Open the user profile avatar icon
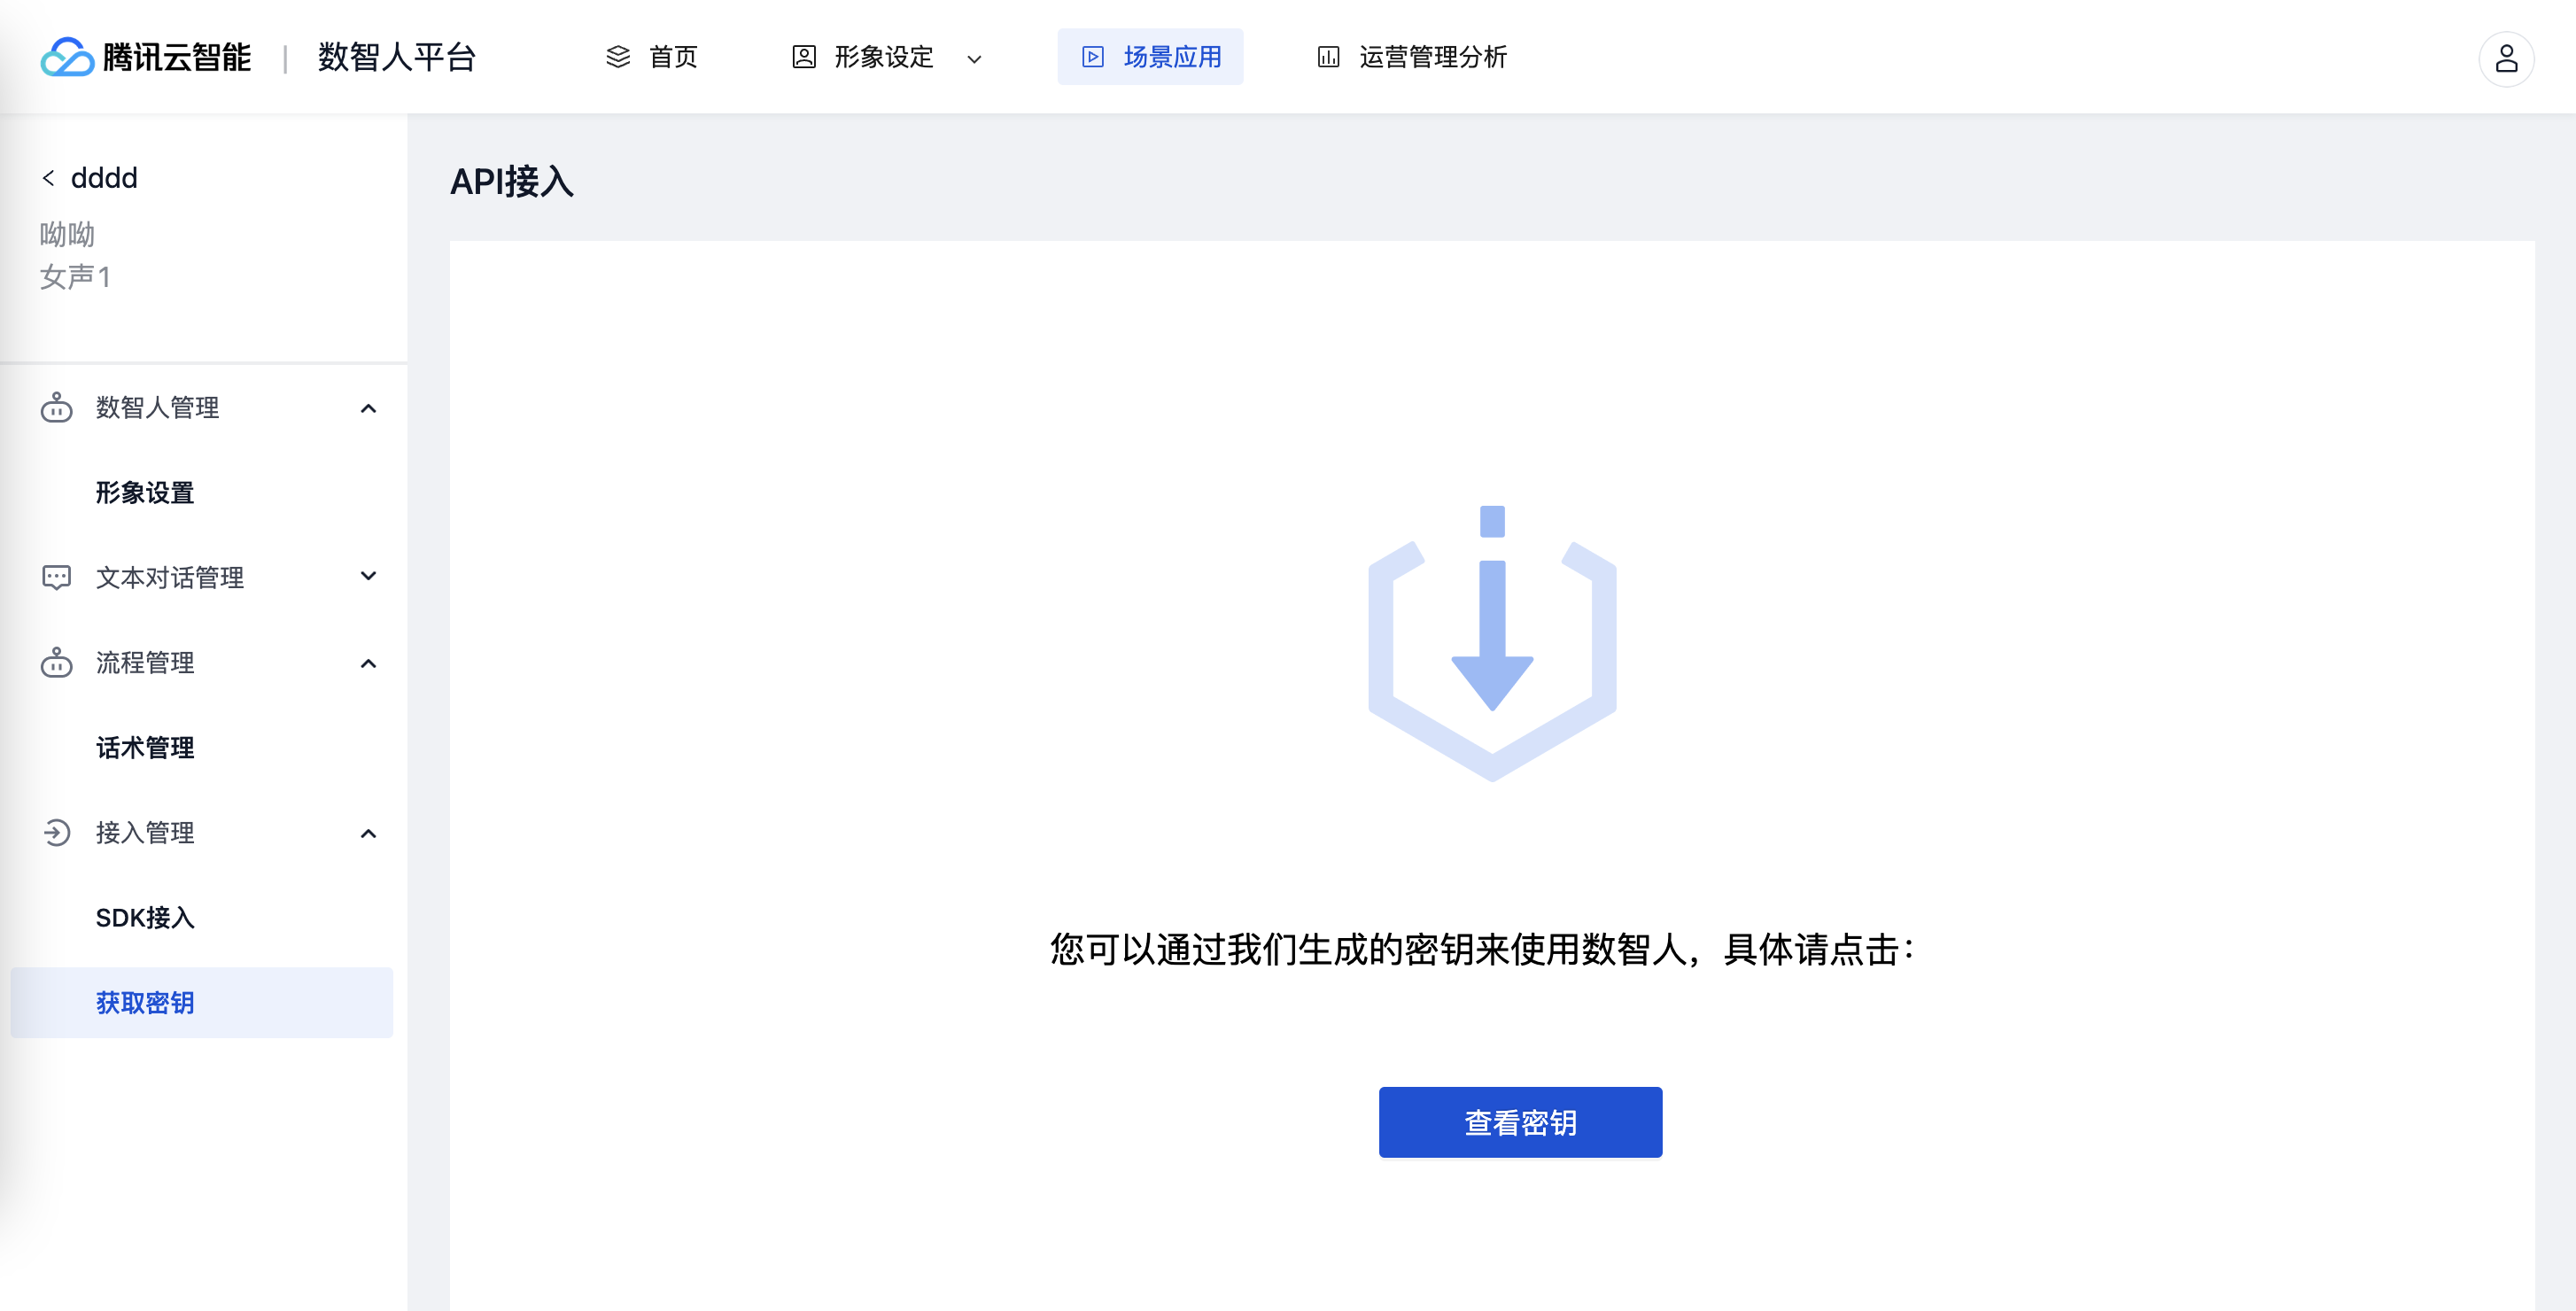The width and height of the screenshot is (2576, 1311). click(x=2505, y=59)
